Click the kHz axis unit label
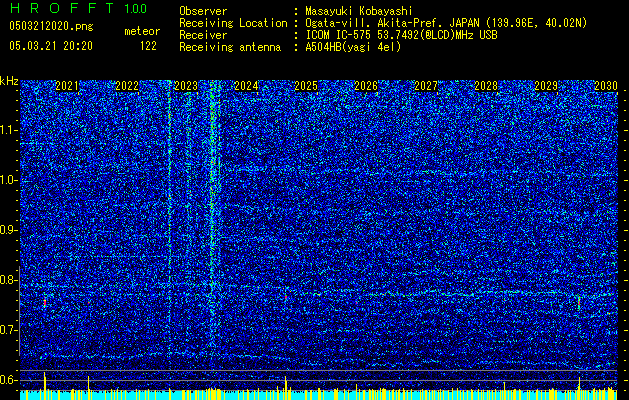 [9, 81]
